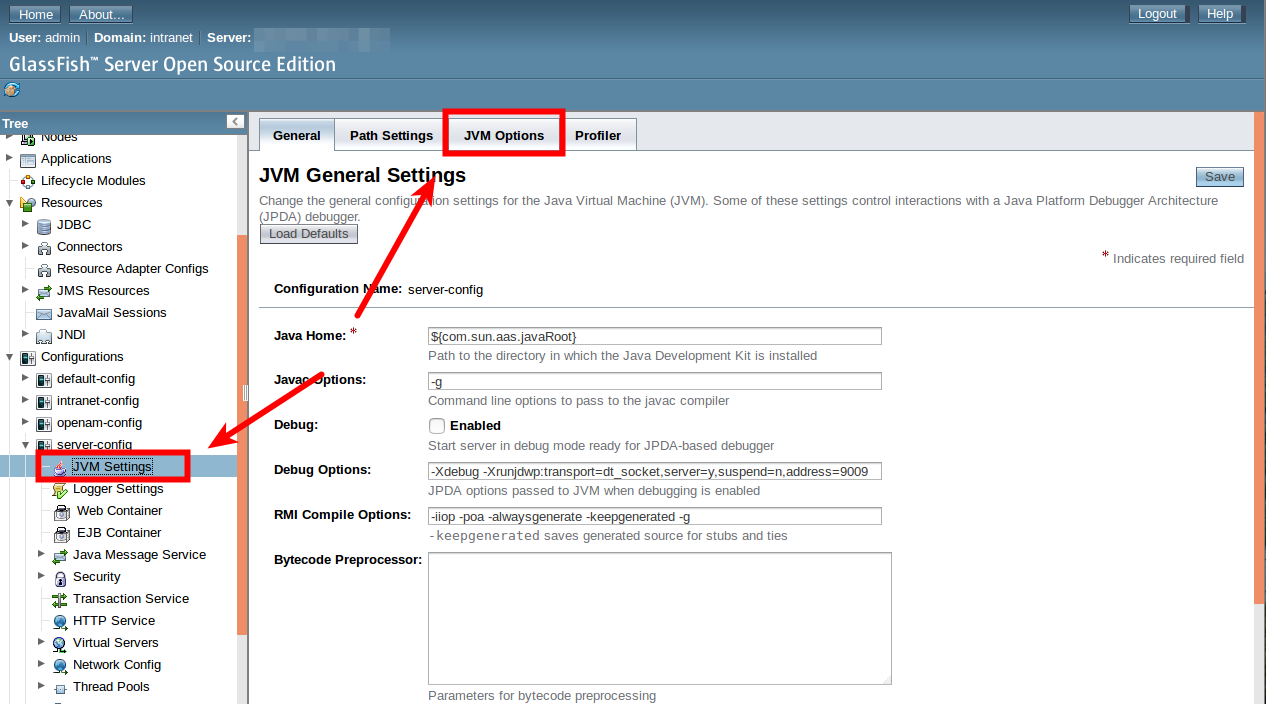Click the Java Home input field
This screenshot has height=704, width=1267.
654,336
